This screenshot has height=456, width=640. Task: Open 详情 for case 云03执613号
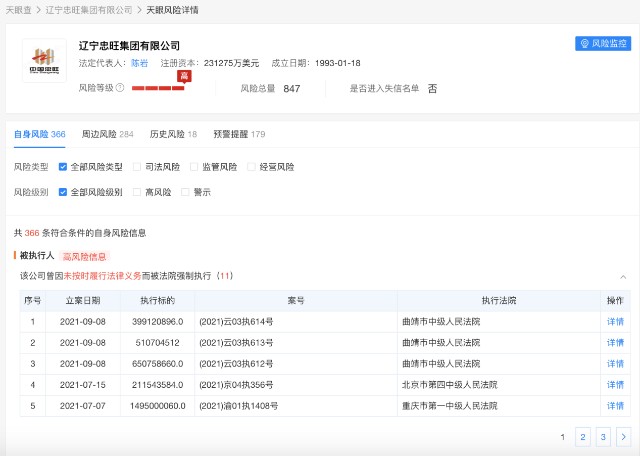point(616,343)
